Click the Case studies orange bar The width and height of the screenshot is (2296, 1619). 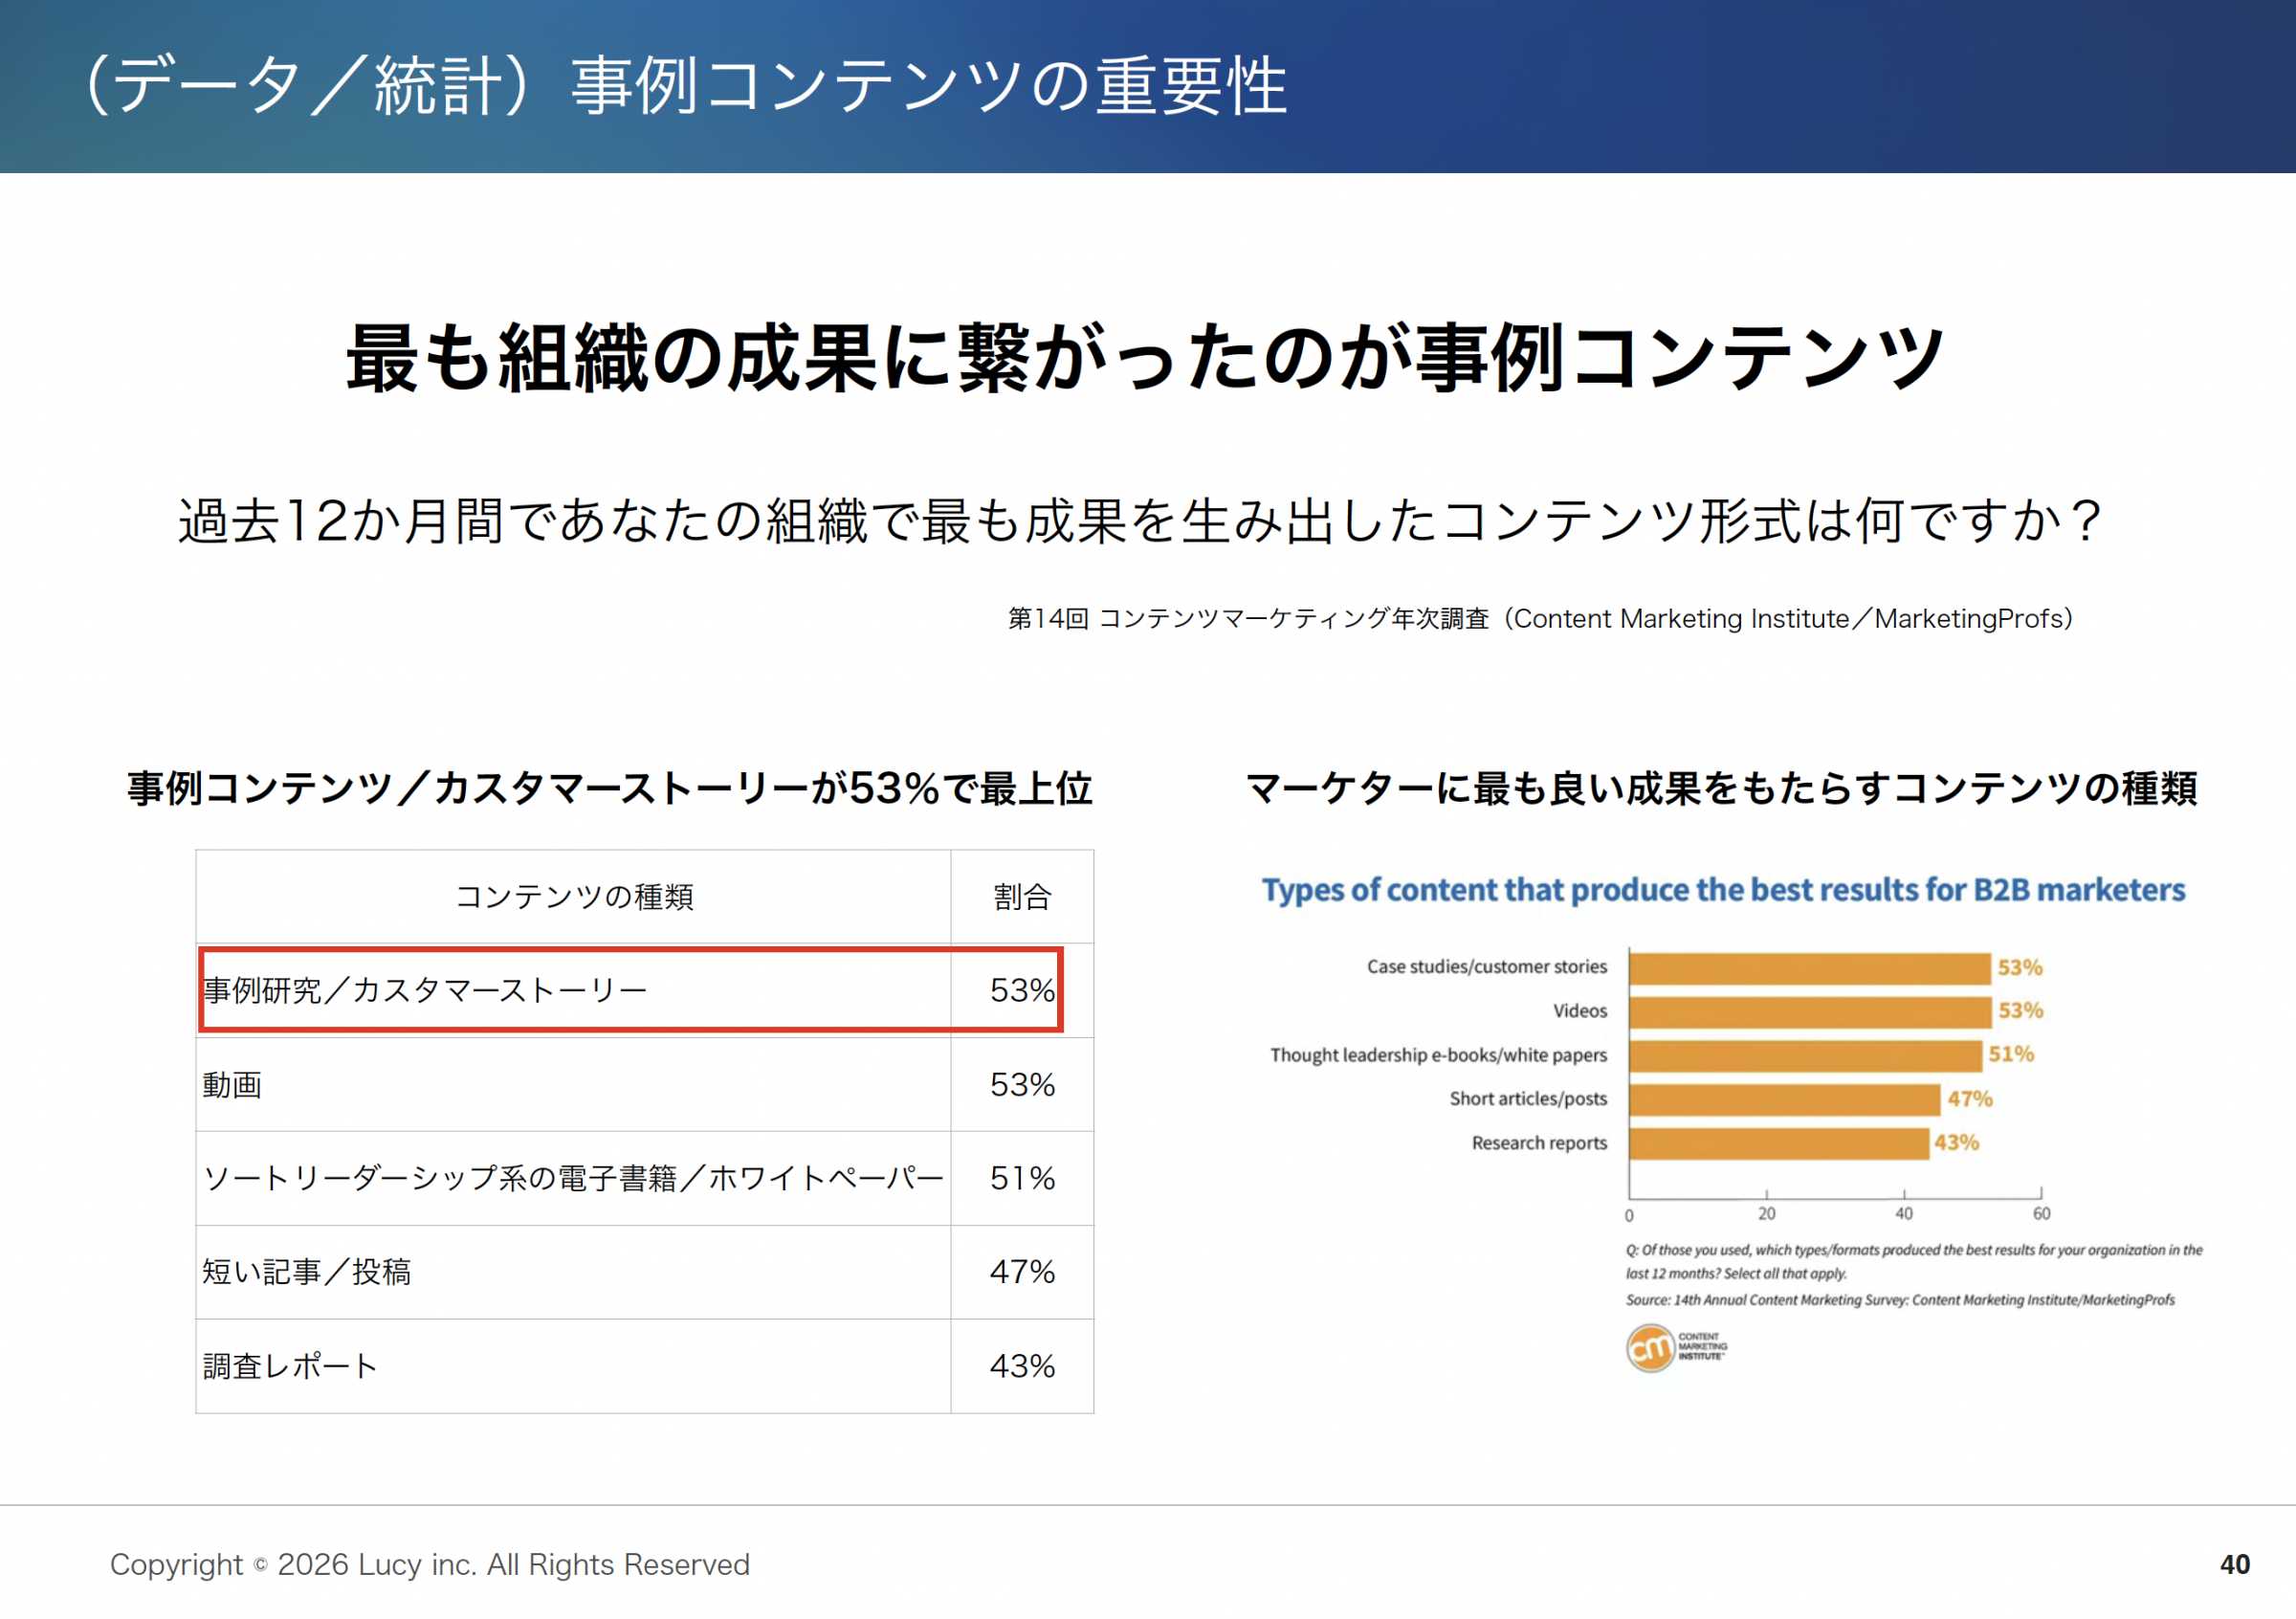pyautogui.click(x=1810, y=969)
